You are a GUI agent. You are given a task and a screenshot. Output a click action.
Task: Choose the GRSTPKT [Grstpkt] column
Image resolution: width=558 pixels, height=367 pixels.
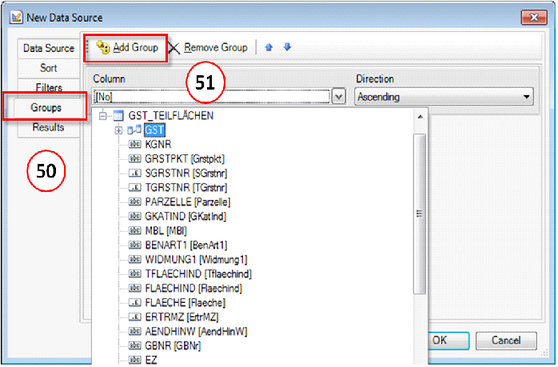185,159
